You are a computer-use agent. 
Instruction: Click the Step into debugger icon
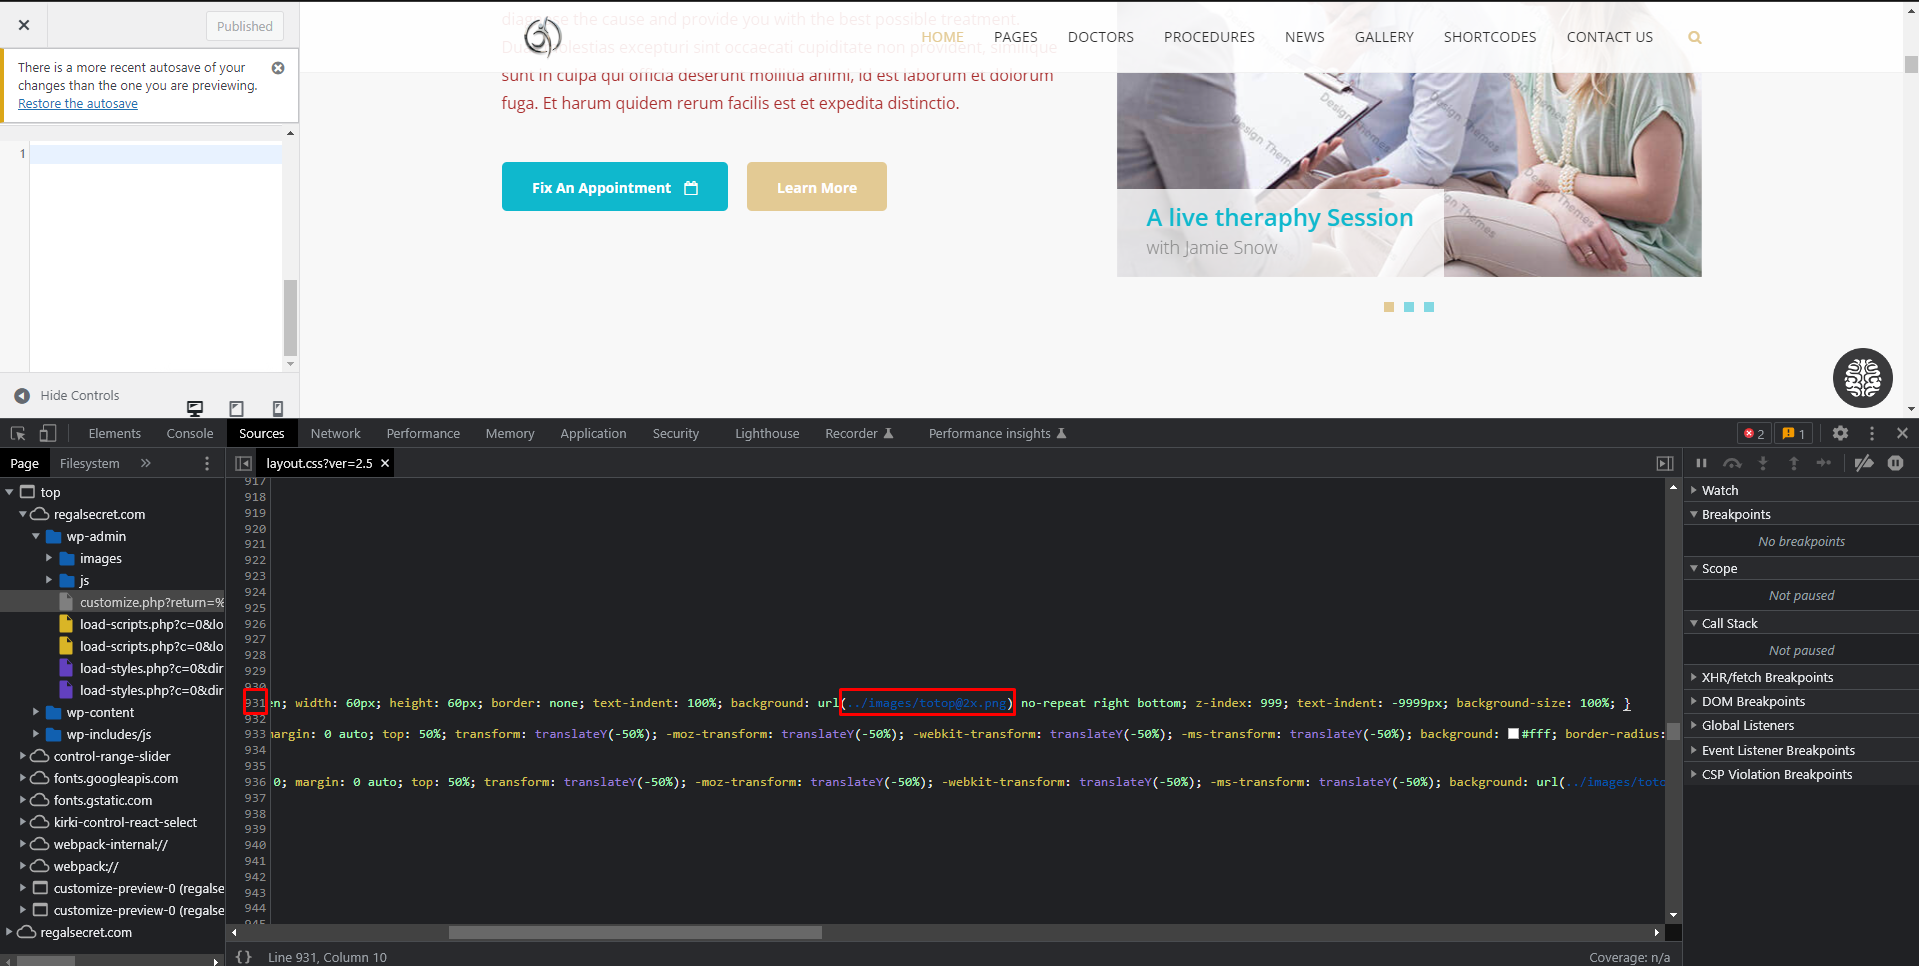[1763, 463]
